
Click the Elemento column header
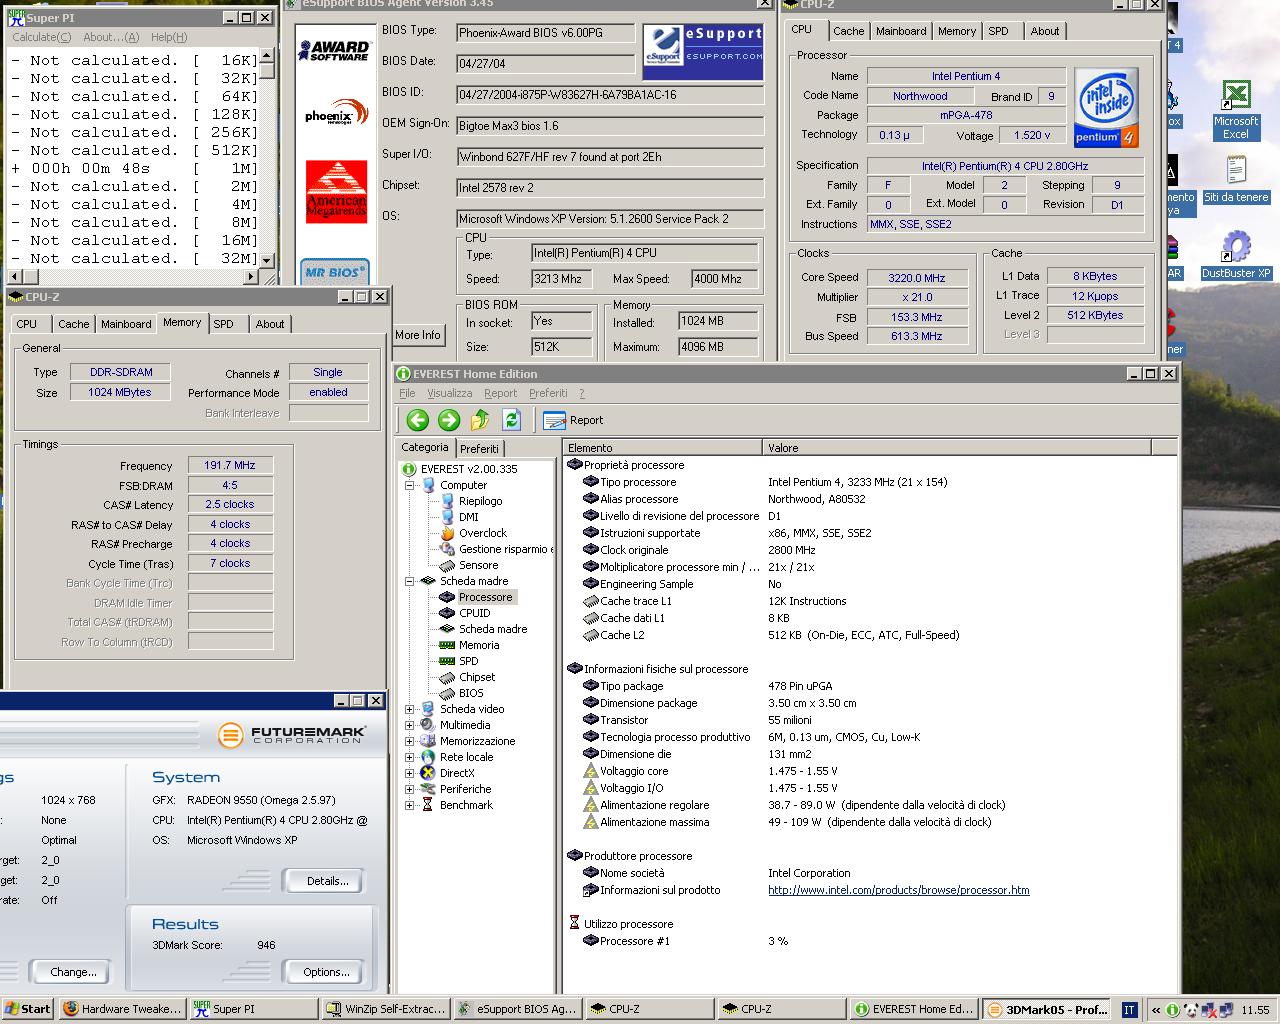[x=662, y=448]
